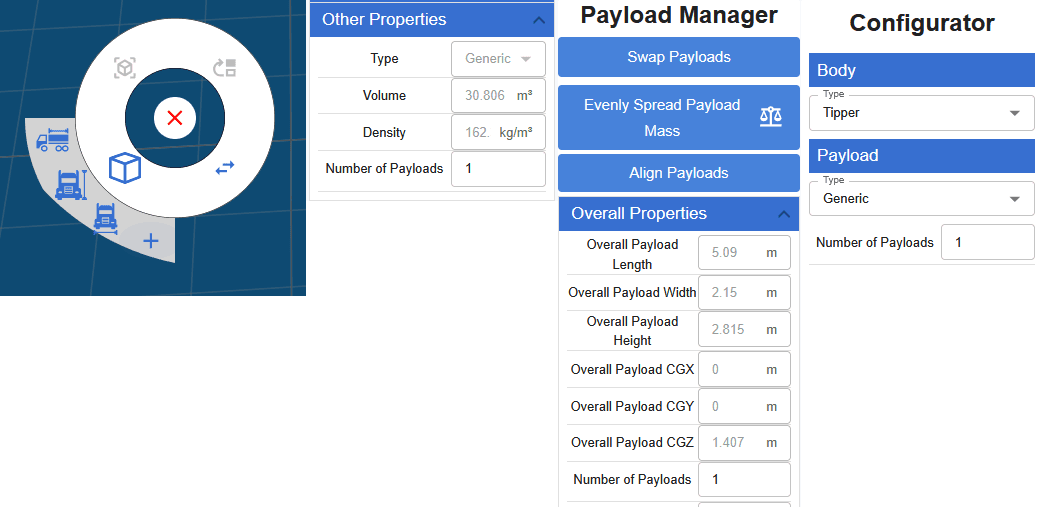The width and height of the screenshot is (1039, 512).
Task: Click the "Density" label
Action: tap(384, 132)
